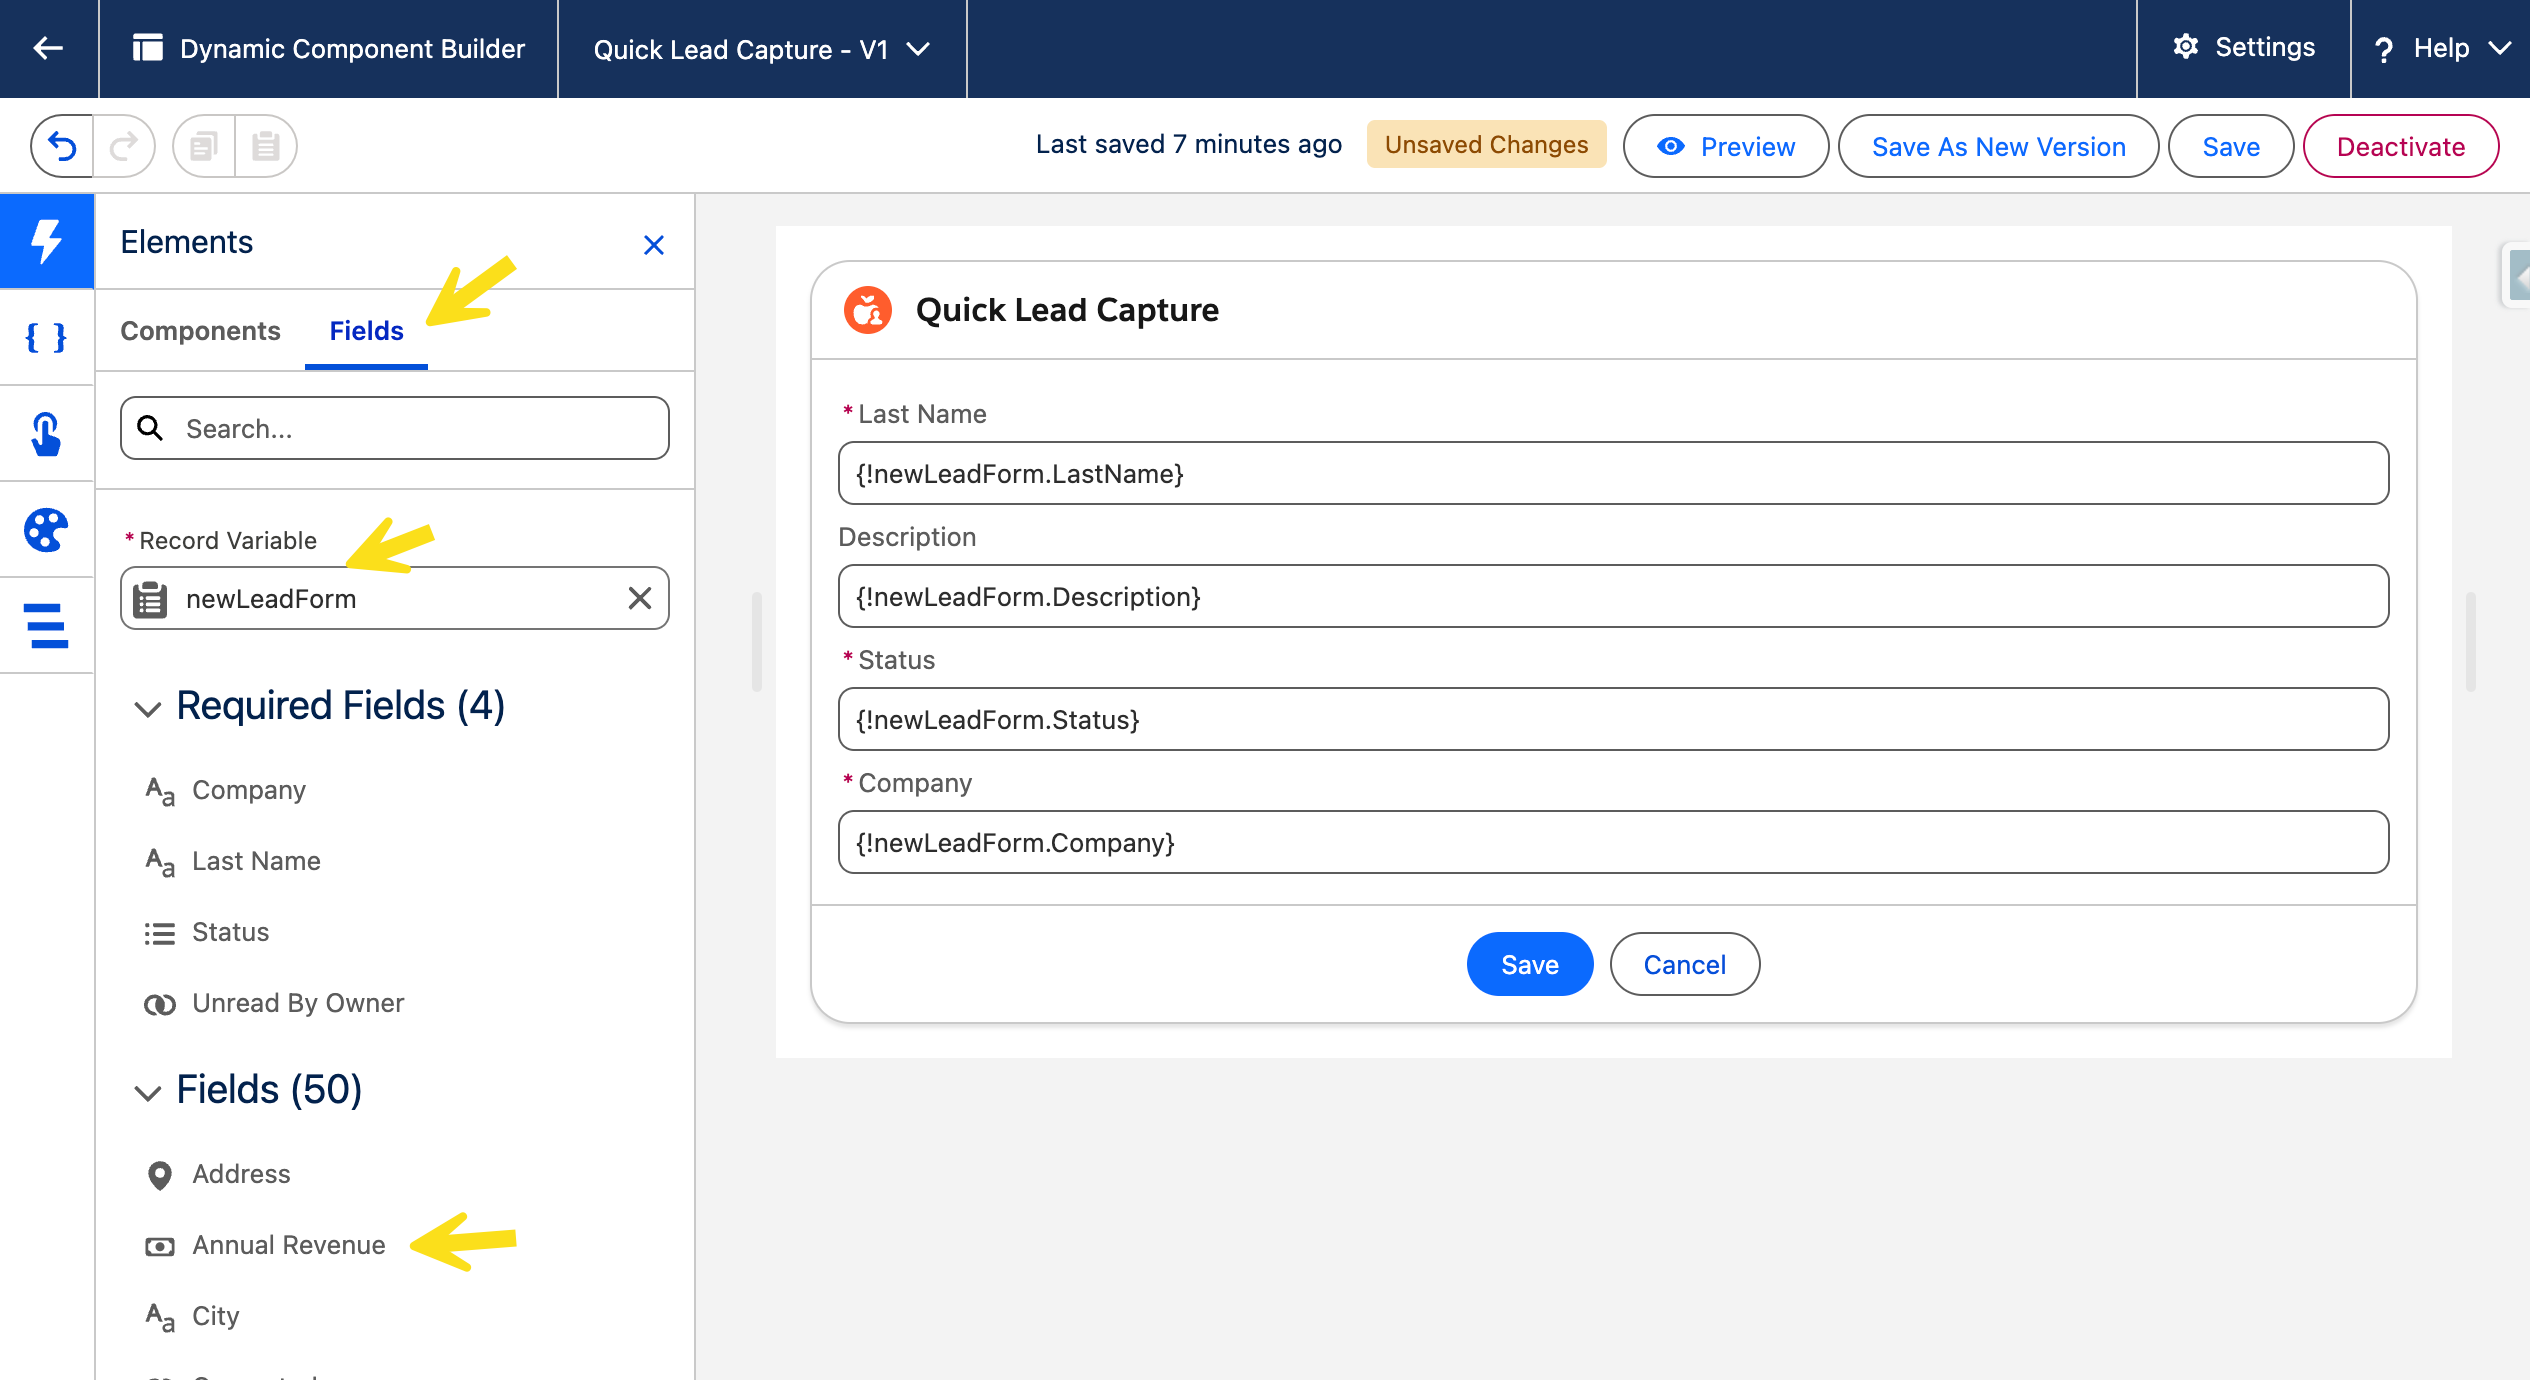Close the Elements panel

[x=653, y=245]
